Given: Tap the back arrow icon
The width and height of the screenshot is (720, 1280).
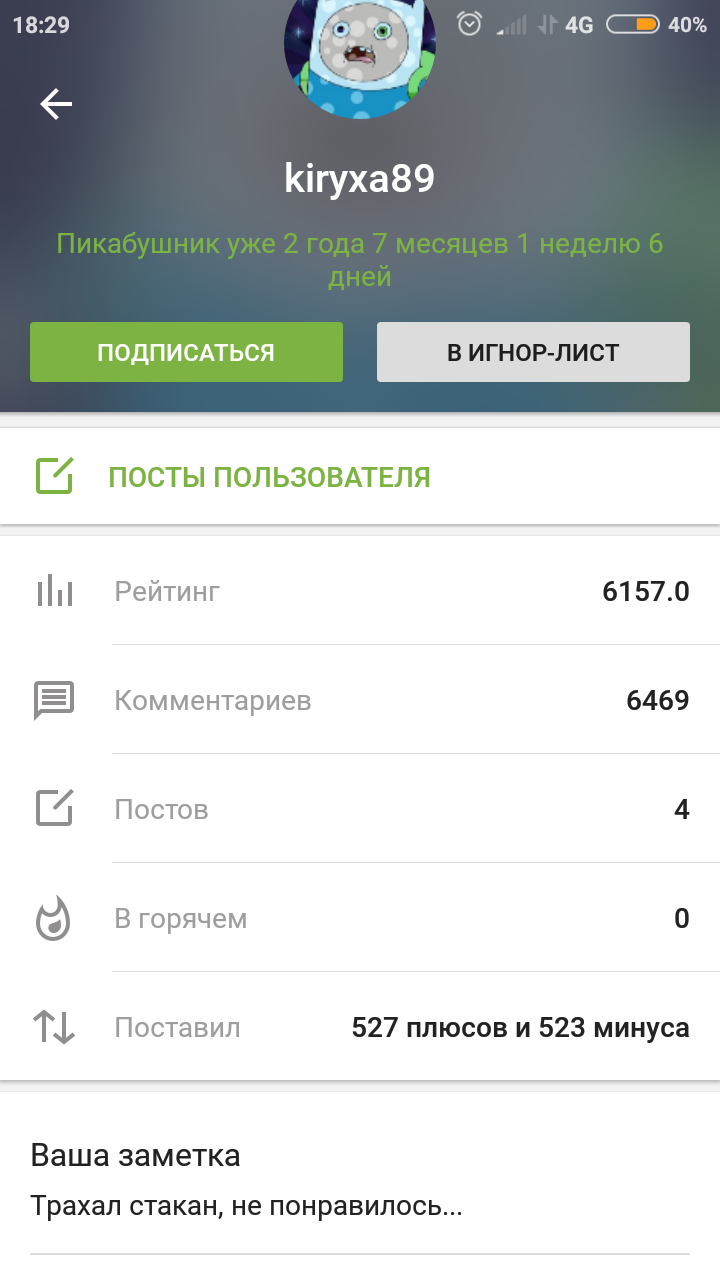Looking at the screenshot, I should pyautogui.click(x=56, y=104).
